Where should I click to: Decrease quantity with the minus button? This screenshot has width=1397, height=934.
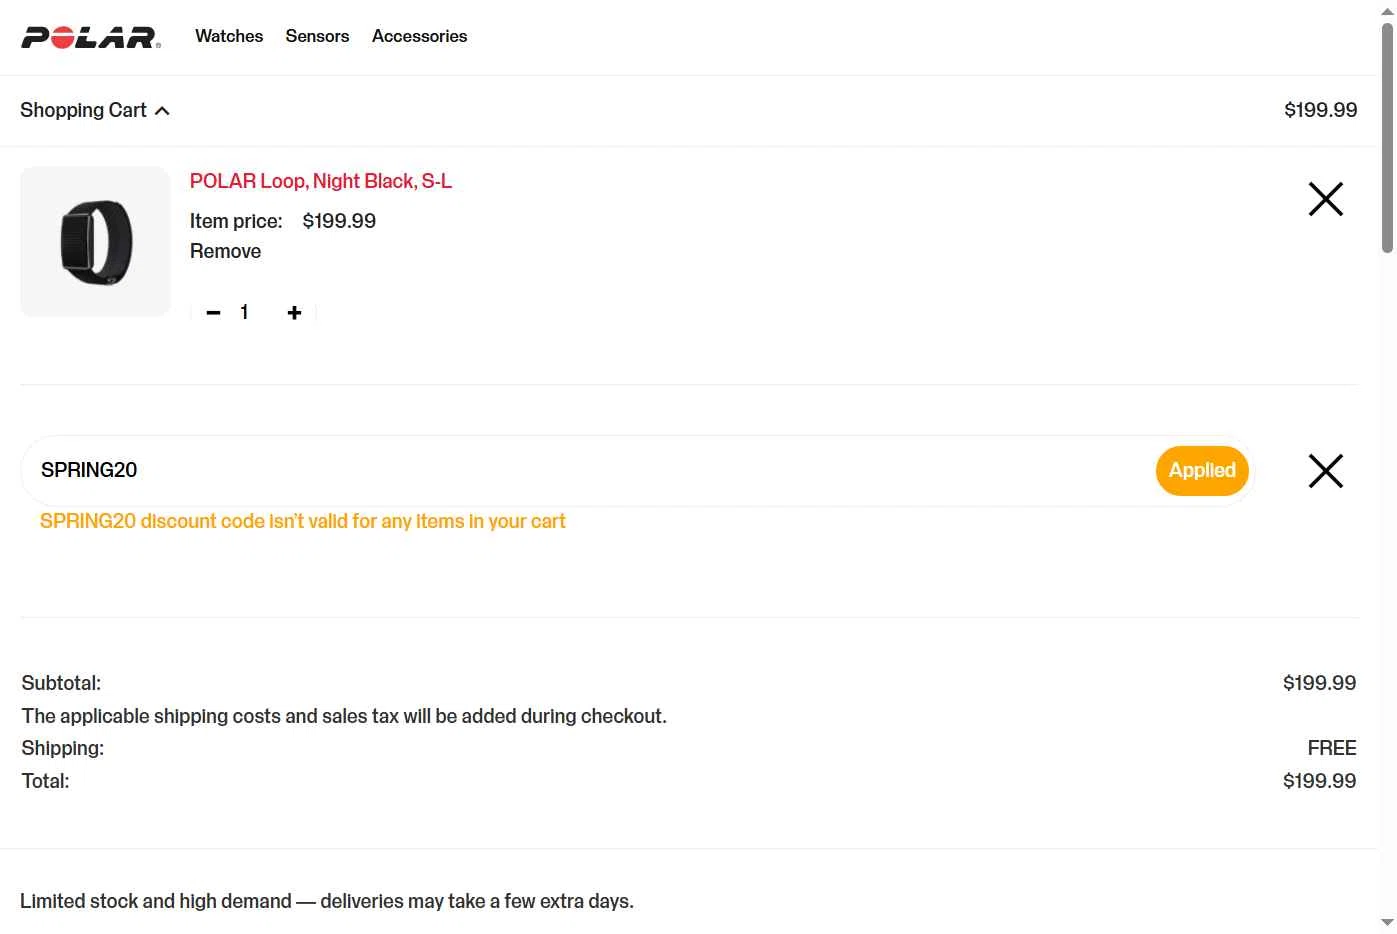[x=213, y=313]
